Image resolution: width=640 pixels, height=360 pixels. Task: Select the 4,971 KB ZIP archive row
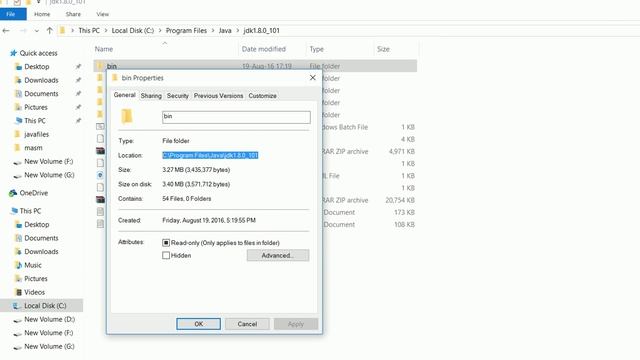click(x=255, y=151)
